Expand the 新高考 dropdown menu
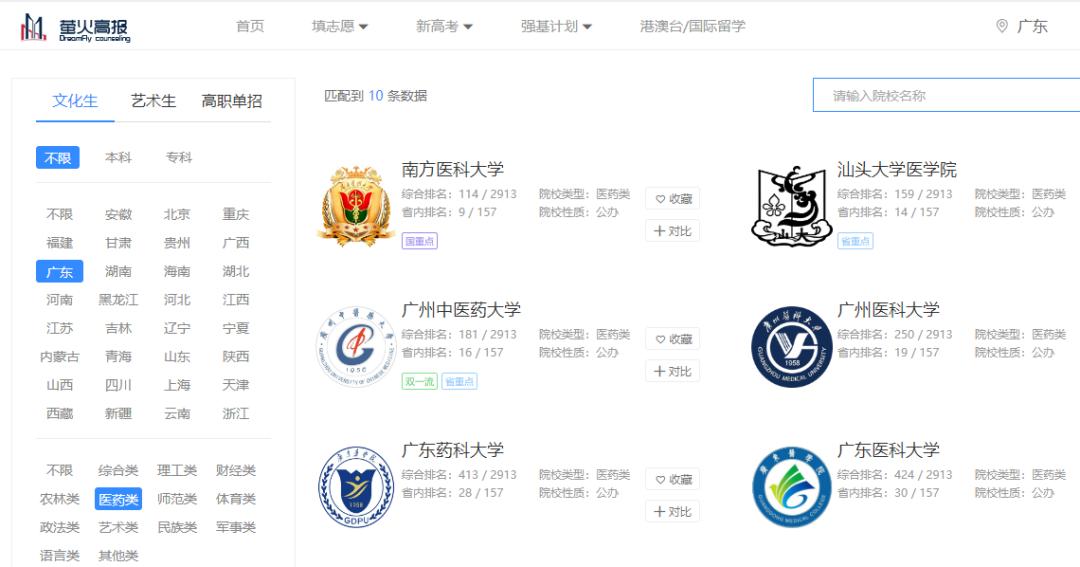Image resolution: width=1080 pixels, height=567 pixels. click(444, 26)
